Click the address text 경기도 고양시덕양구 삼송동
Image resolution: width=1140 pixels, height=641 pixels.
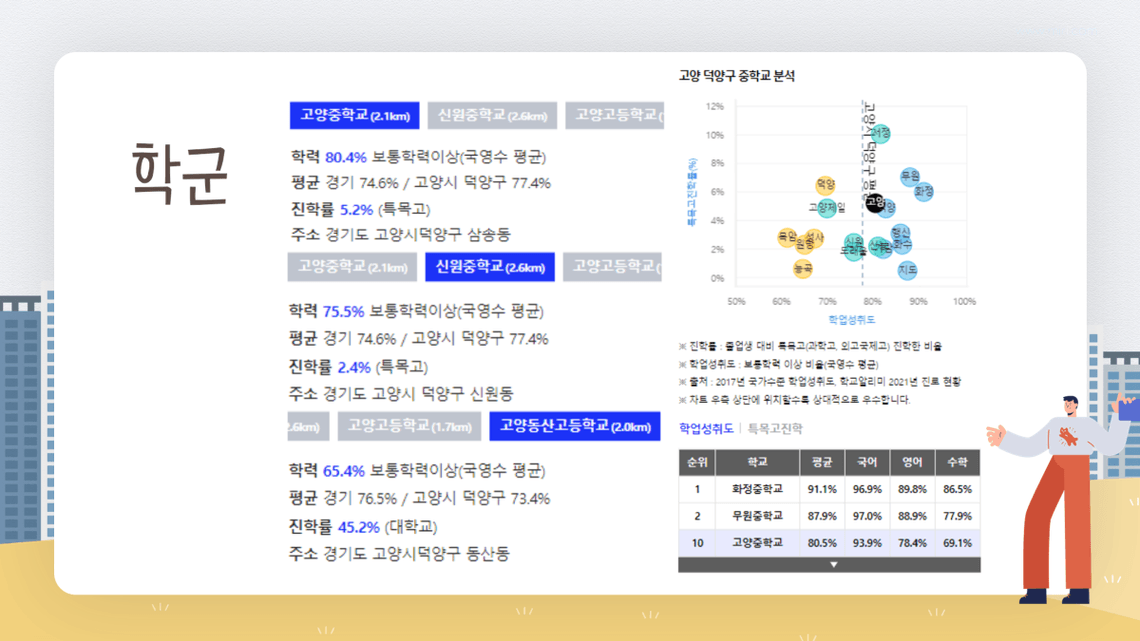click(x=417, y=235)
